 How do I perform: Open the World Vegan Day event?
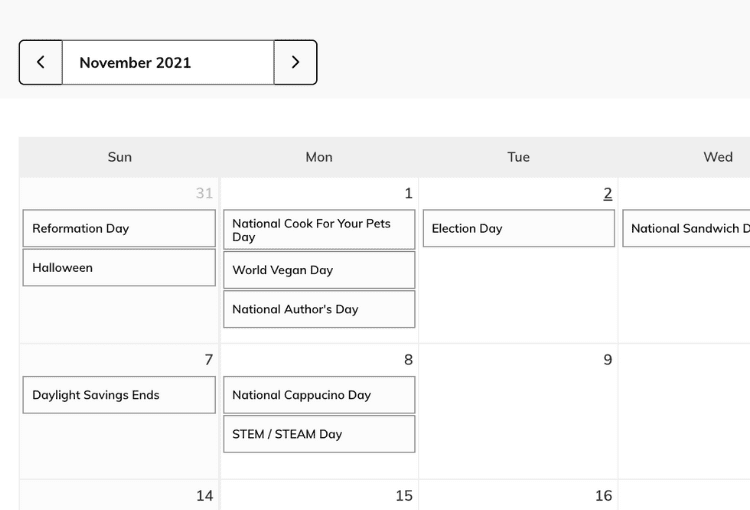click(x=319, y=270)
